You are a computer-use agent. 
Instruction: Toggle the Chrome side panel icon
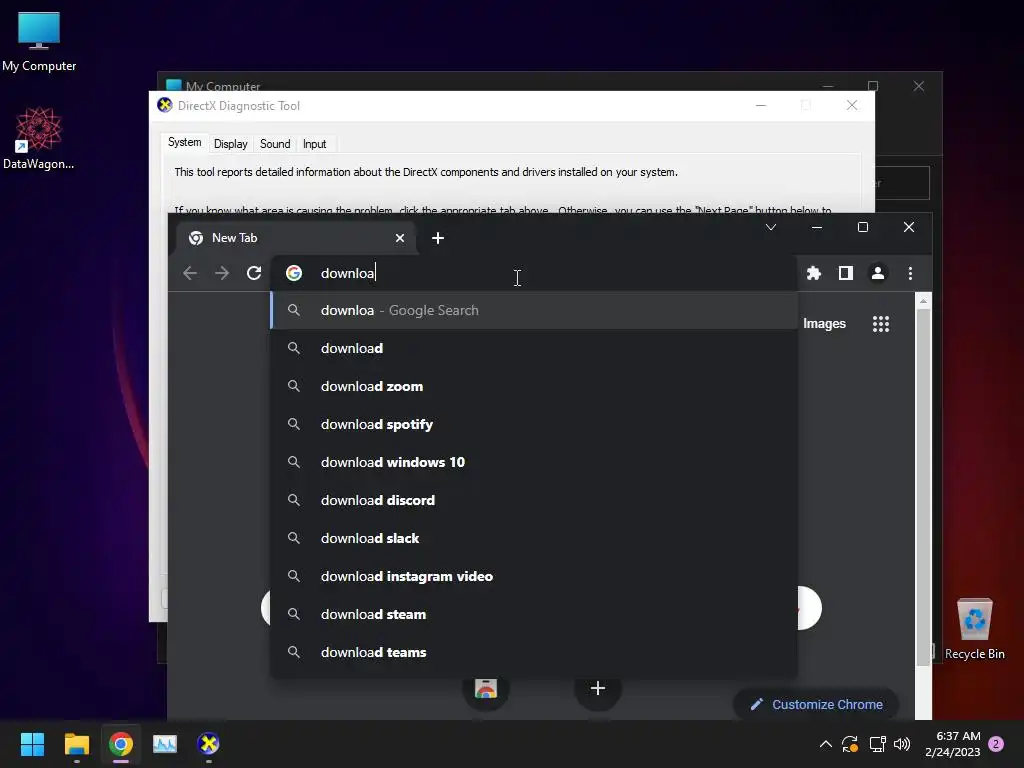coord(846,273)
